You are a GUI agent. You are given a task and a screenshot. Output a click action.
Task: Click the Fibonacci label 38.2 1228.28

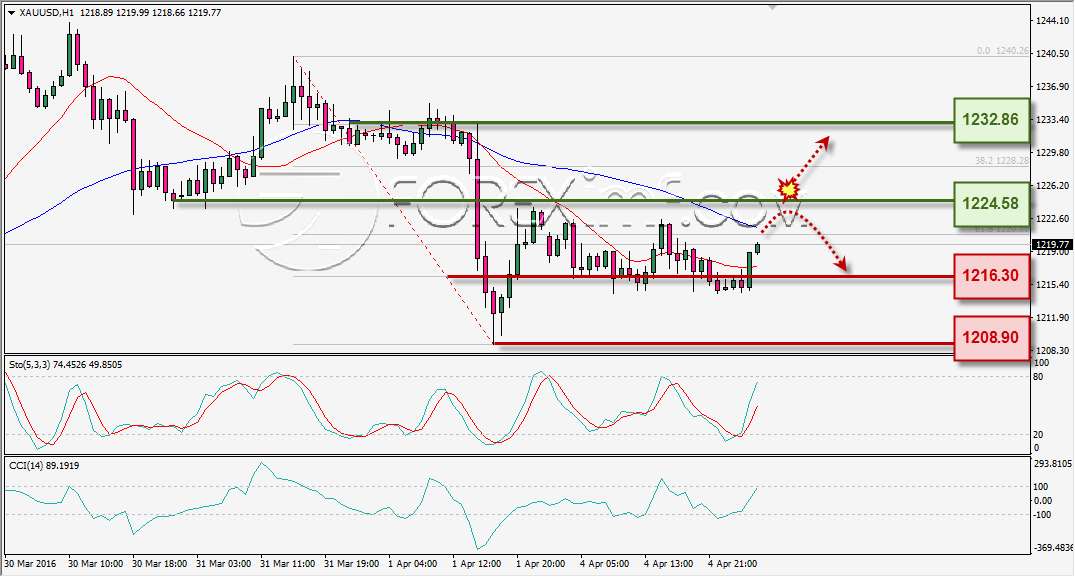click(x=1002, y=160)
